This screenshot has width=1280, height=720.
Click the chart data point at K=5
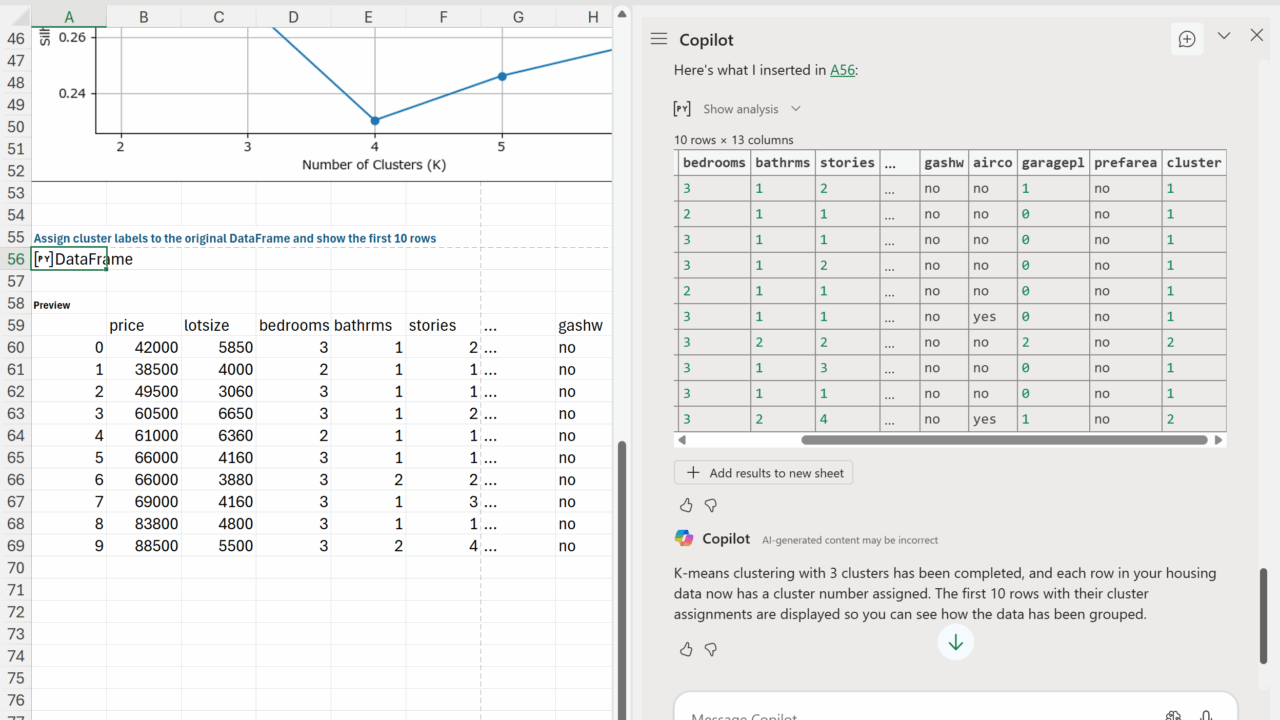pos(502,76)
